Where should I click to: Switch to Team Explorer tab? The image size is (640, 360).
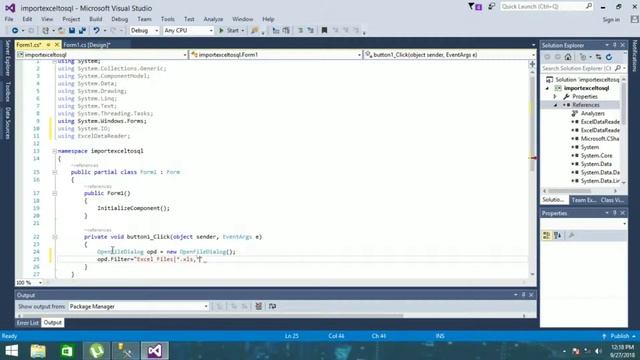(x=584, y=200)
